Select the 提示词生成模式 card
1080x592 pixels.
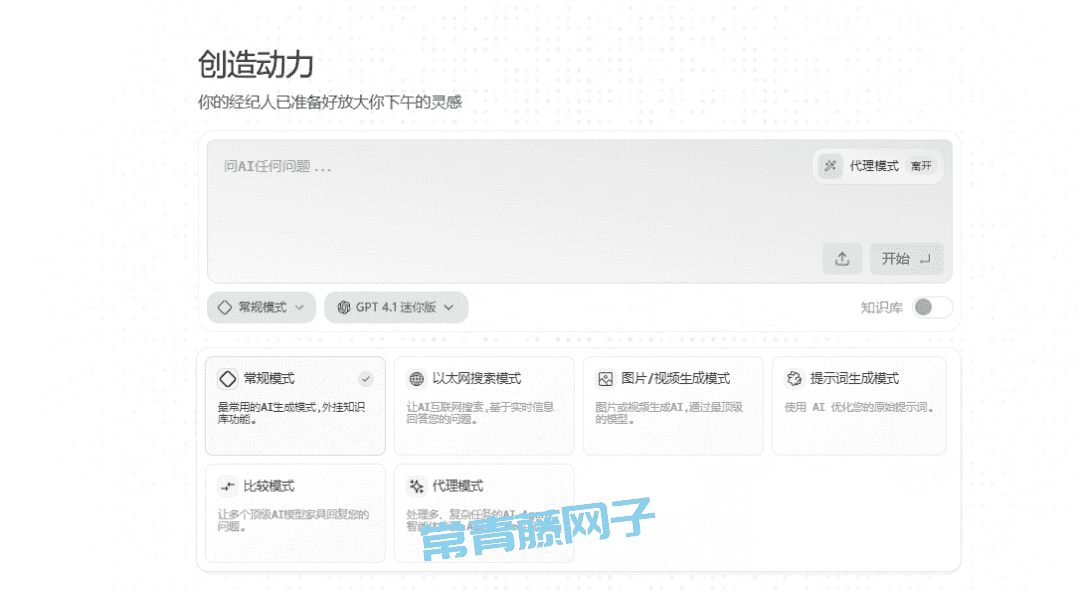coord(859,405)
